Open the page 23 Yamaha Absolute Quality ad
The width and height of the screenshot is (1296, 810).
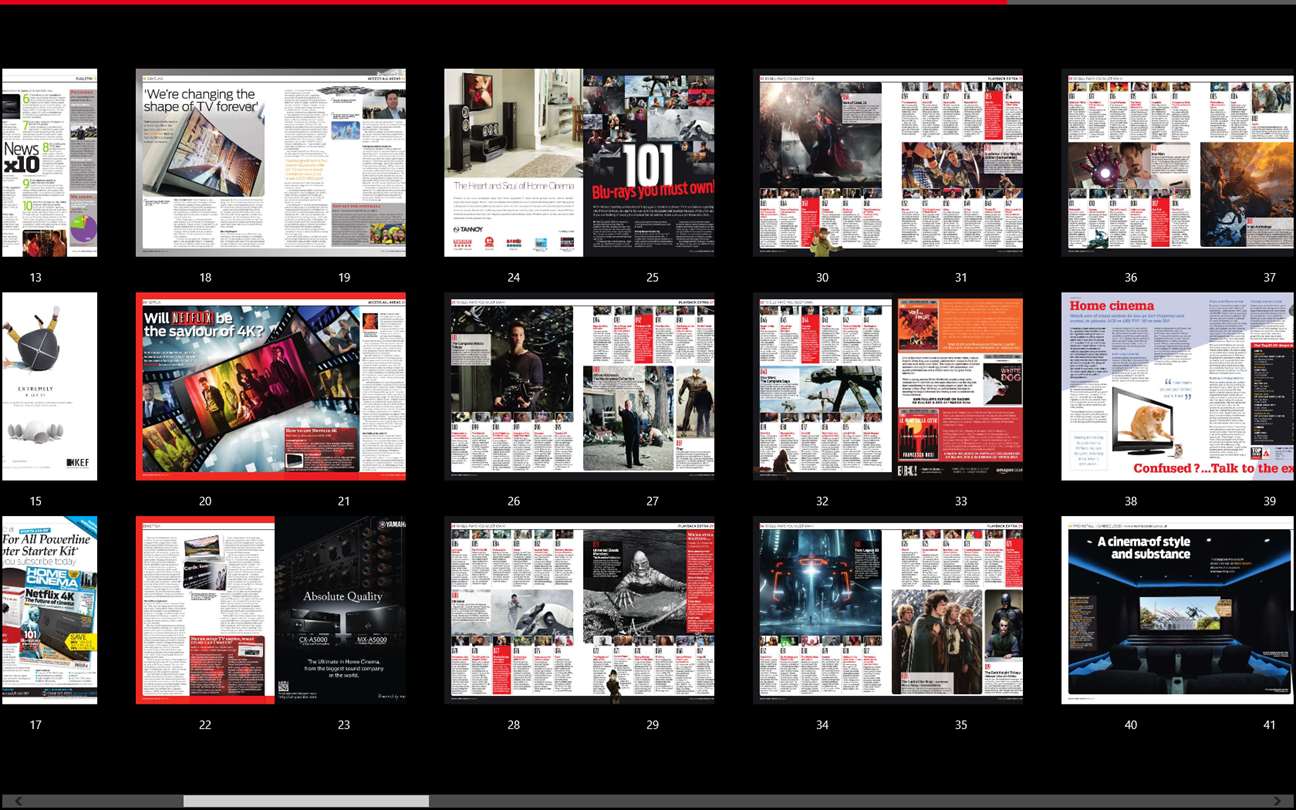point(339,610)
